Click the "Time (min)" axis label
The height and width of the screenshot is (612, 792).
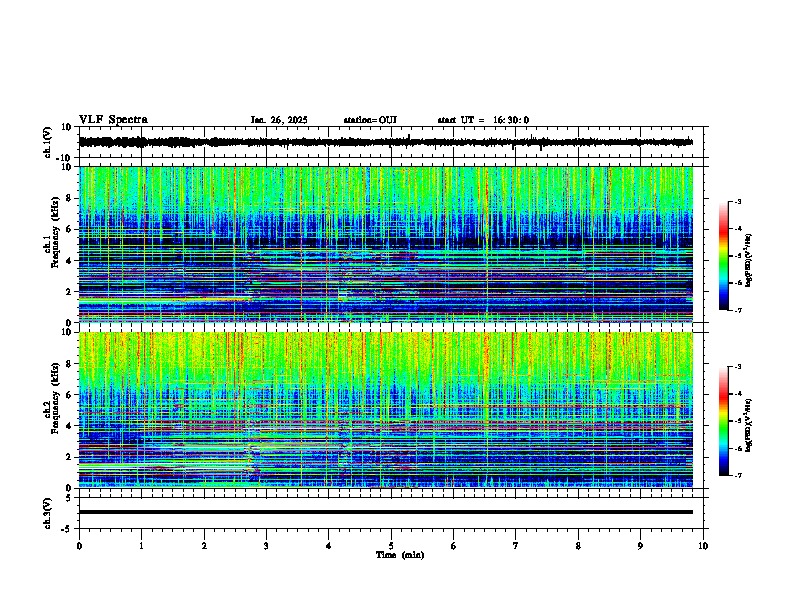400,555
